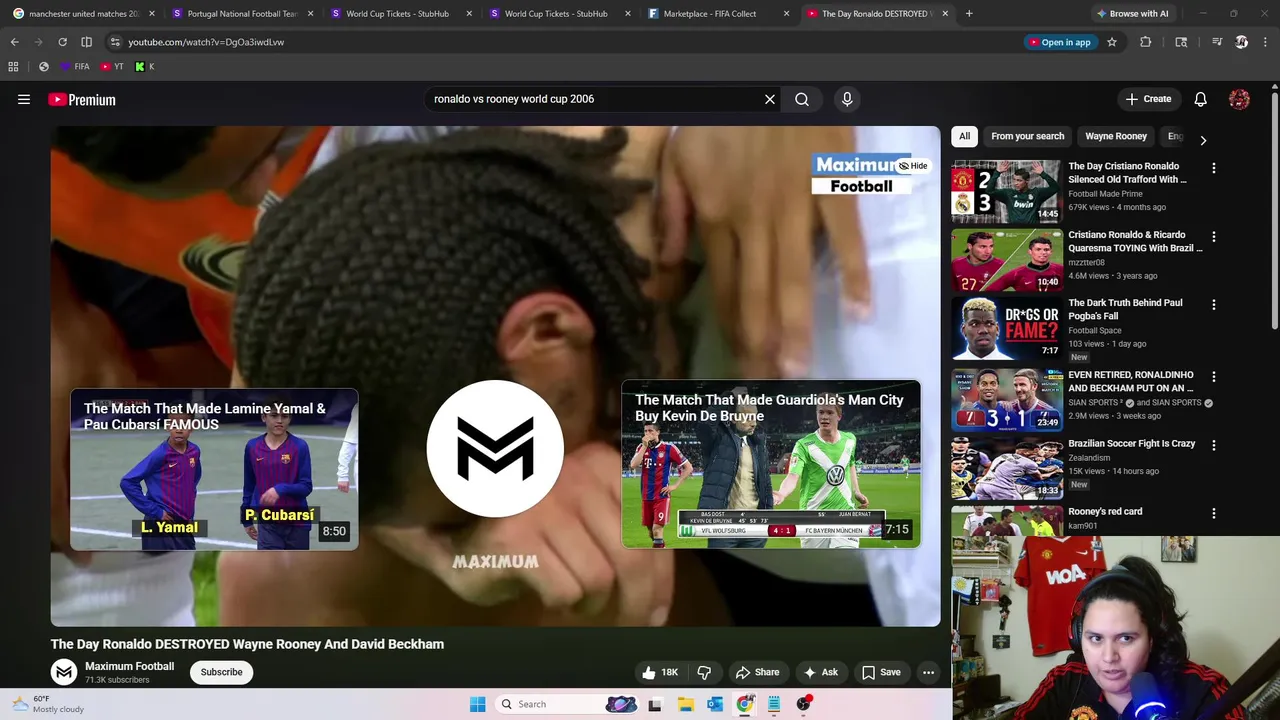Reload the page in browser
Screen dimensions: 1280x720
tap(62, 42)
